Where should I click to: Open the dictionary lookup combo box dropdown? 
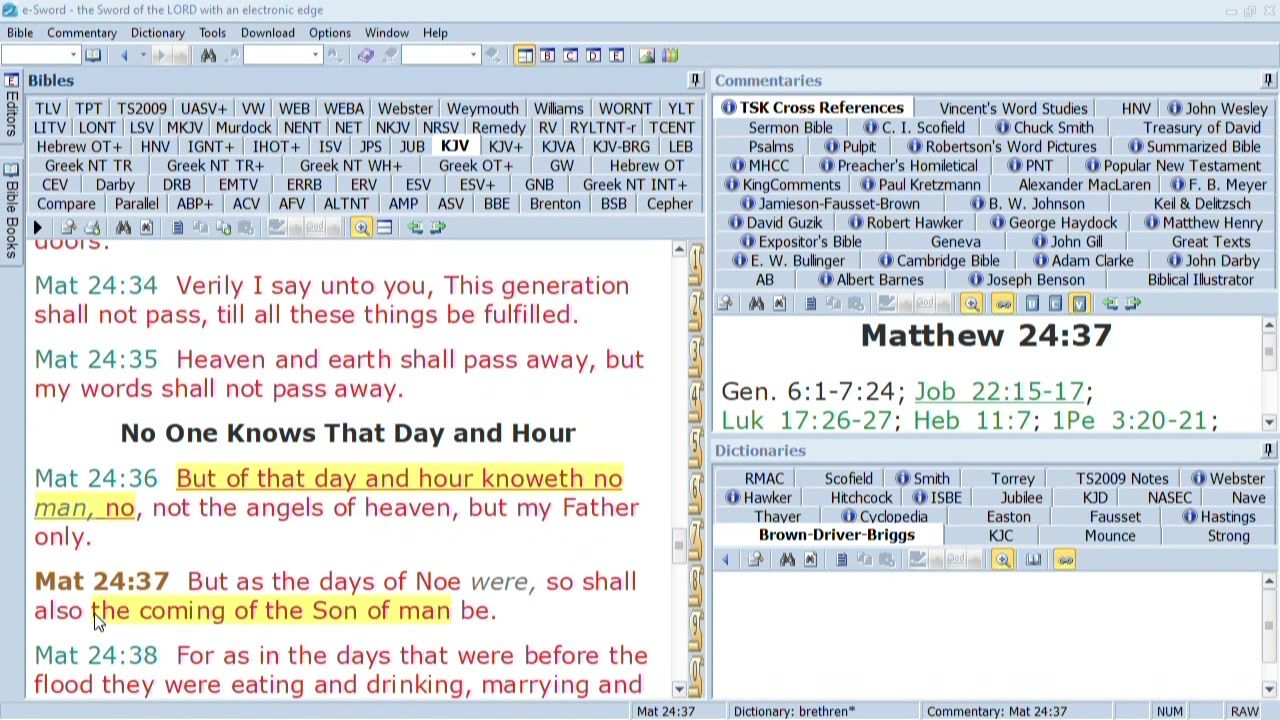point(473,56)
